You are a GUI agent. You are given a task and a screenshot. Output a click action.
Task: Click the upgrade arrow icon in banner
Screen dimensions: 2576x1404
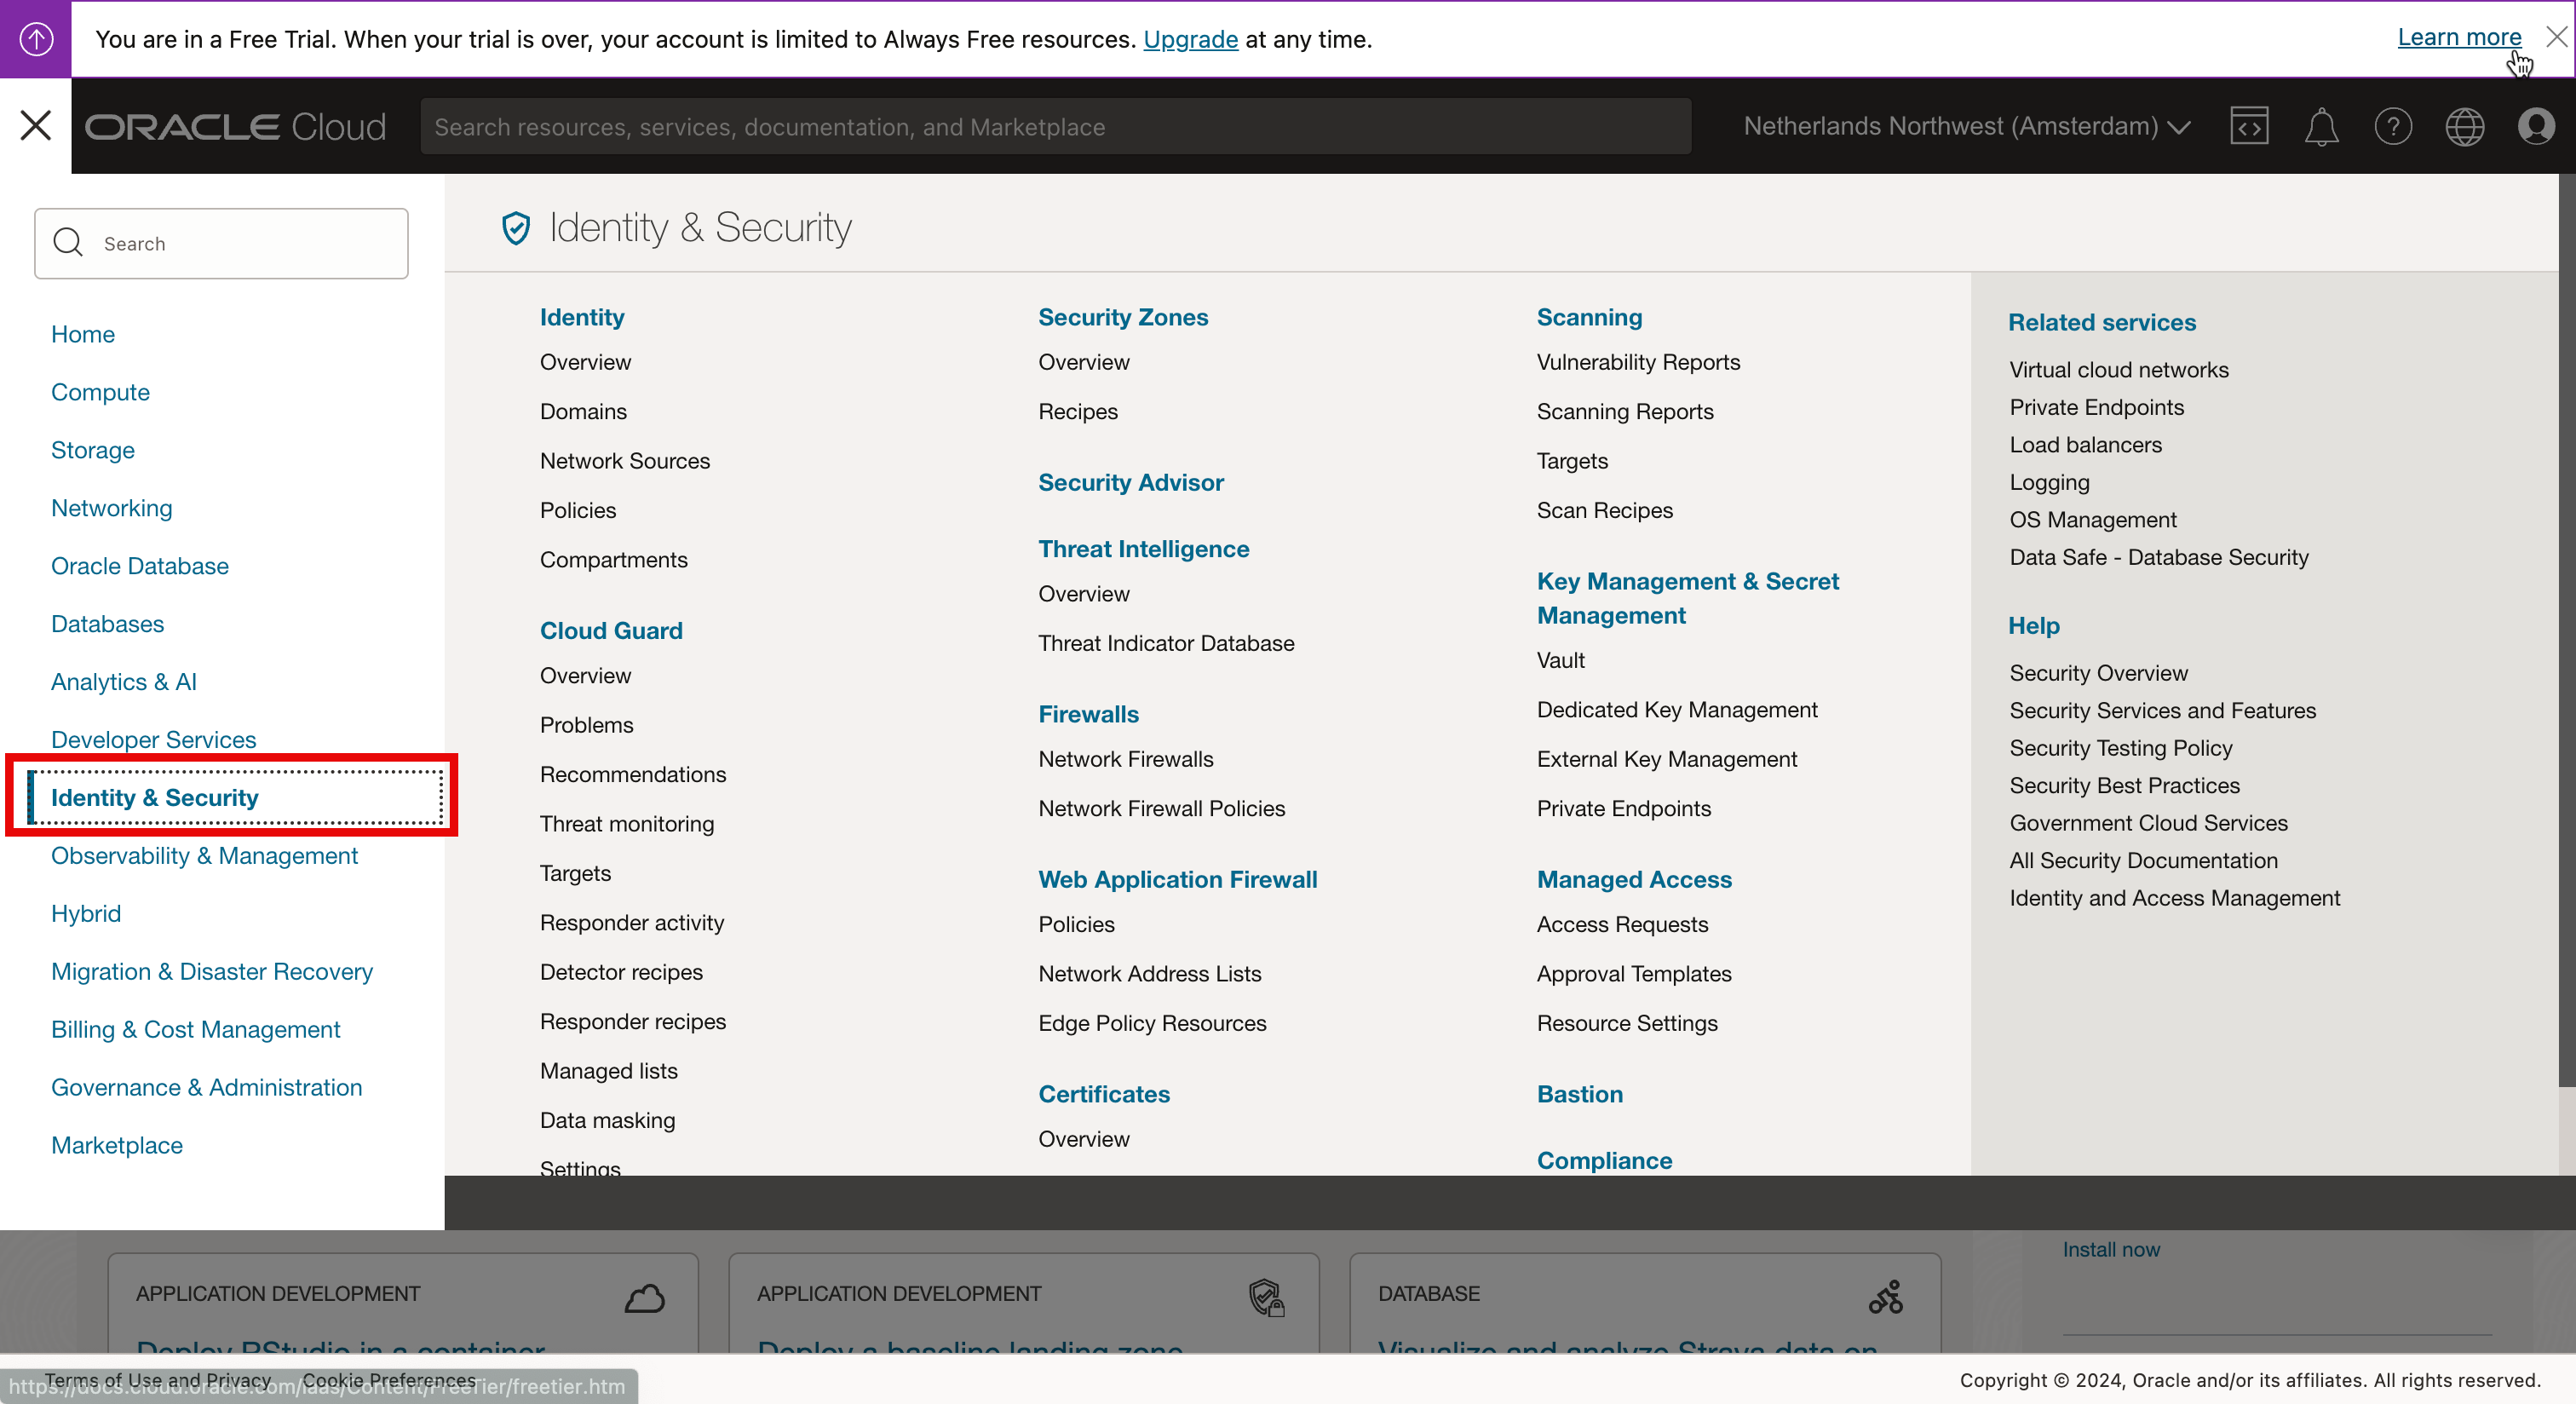pos(36,39)
